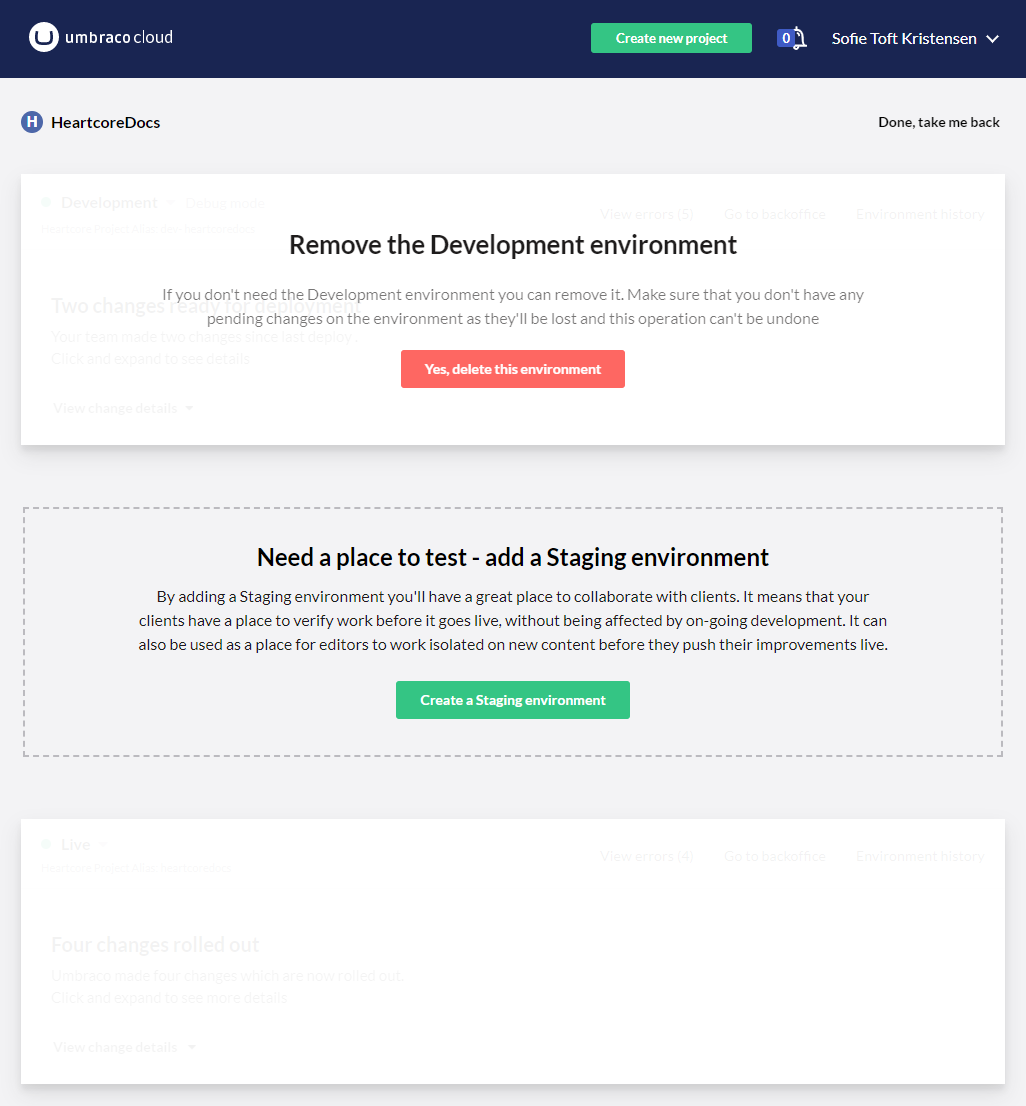Confirm with Yes, delete this environment

click(513, 369)
